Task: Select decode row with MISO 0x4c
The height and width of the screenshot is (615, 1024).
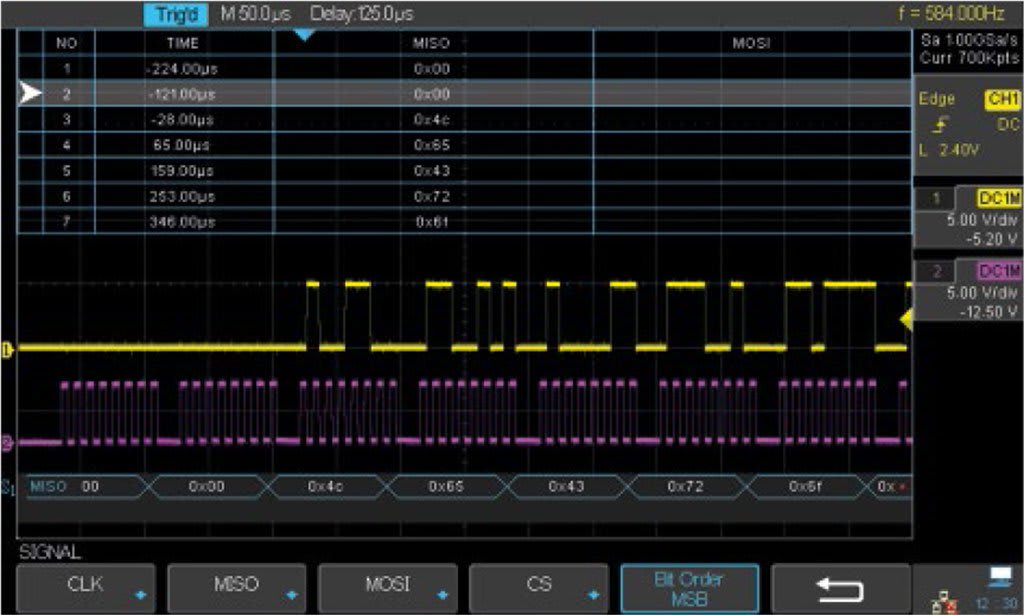Action: click(464, 119)
